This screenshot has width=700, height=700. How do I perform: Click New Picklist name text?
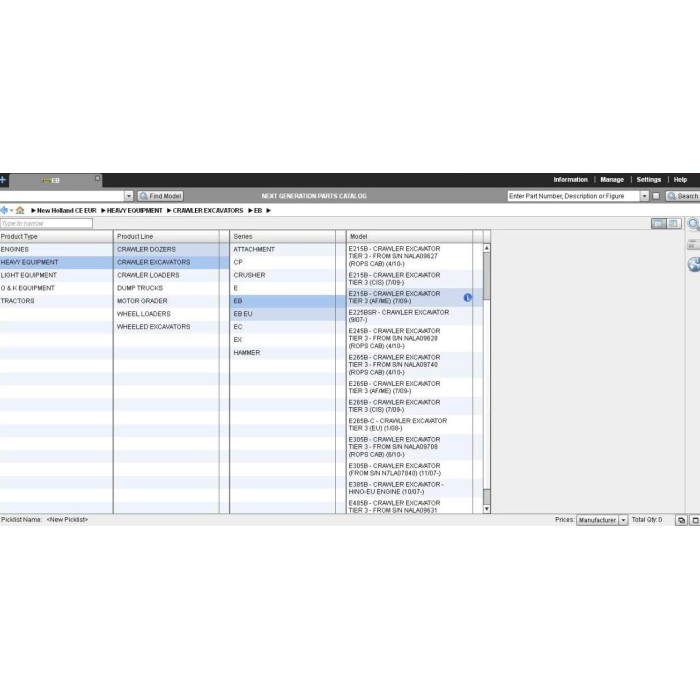(x=67, y=520)
